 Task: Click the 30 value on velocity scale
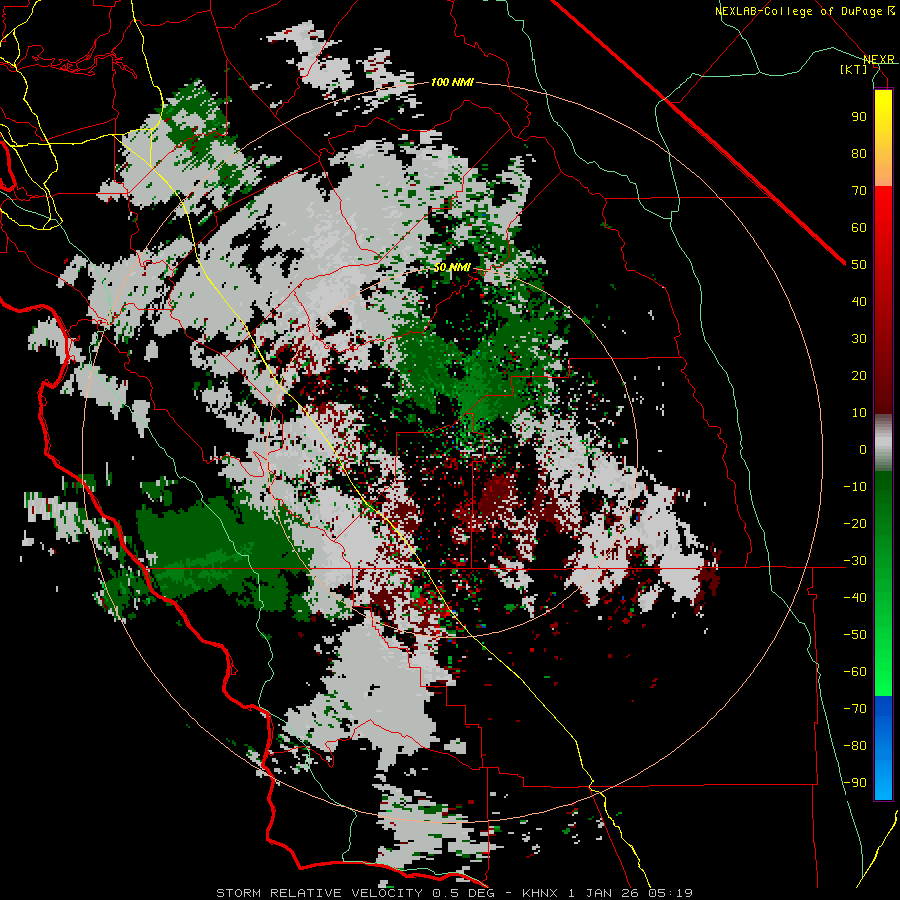click(x=859, y=339)
